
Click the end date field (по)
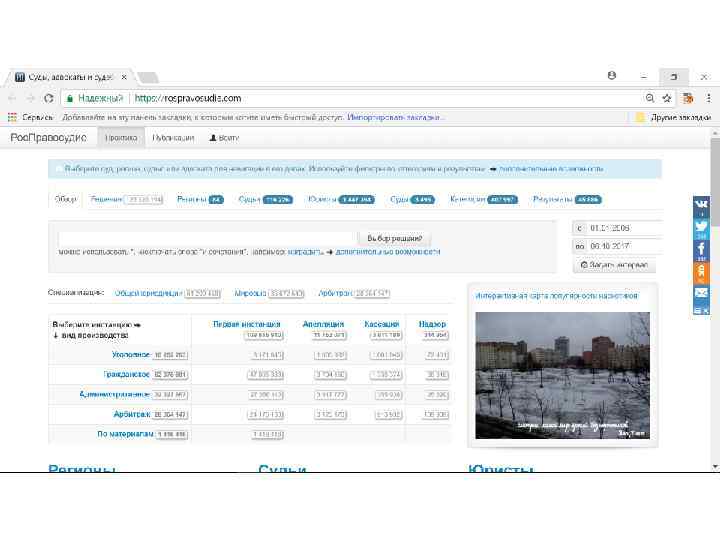click(x=625, y=247)
